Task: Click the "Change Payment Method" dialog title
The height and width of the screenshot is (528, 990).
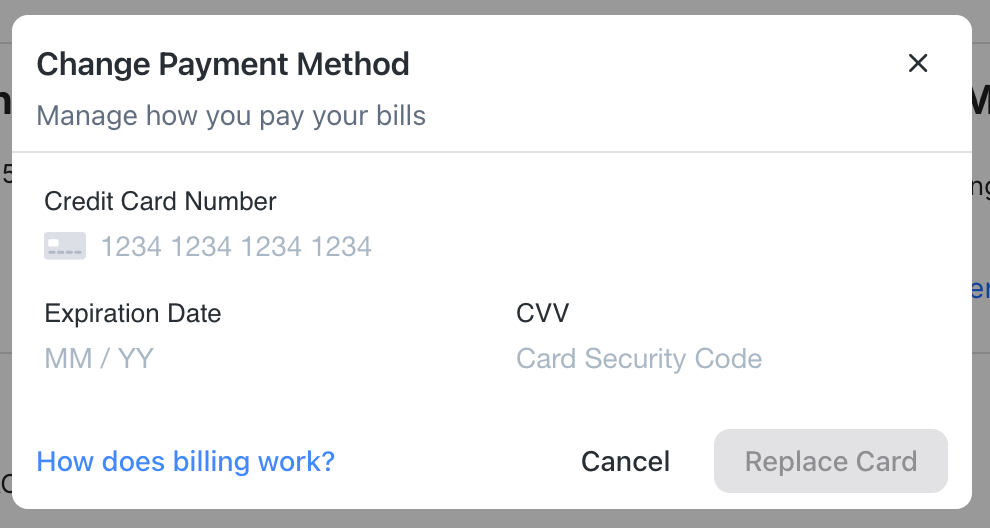Action: tap(223, 65)
